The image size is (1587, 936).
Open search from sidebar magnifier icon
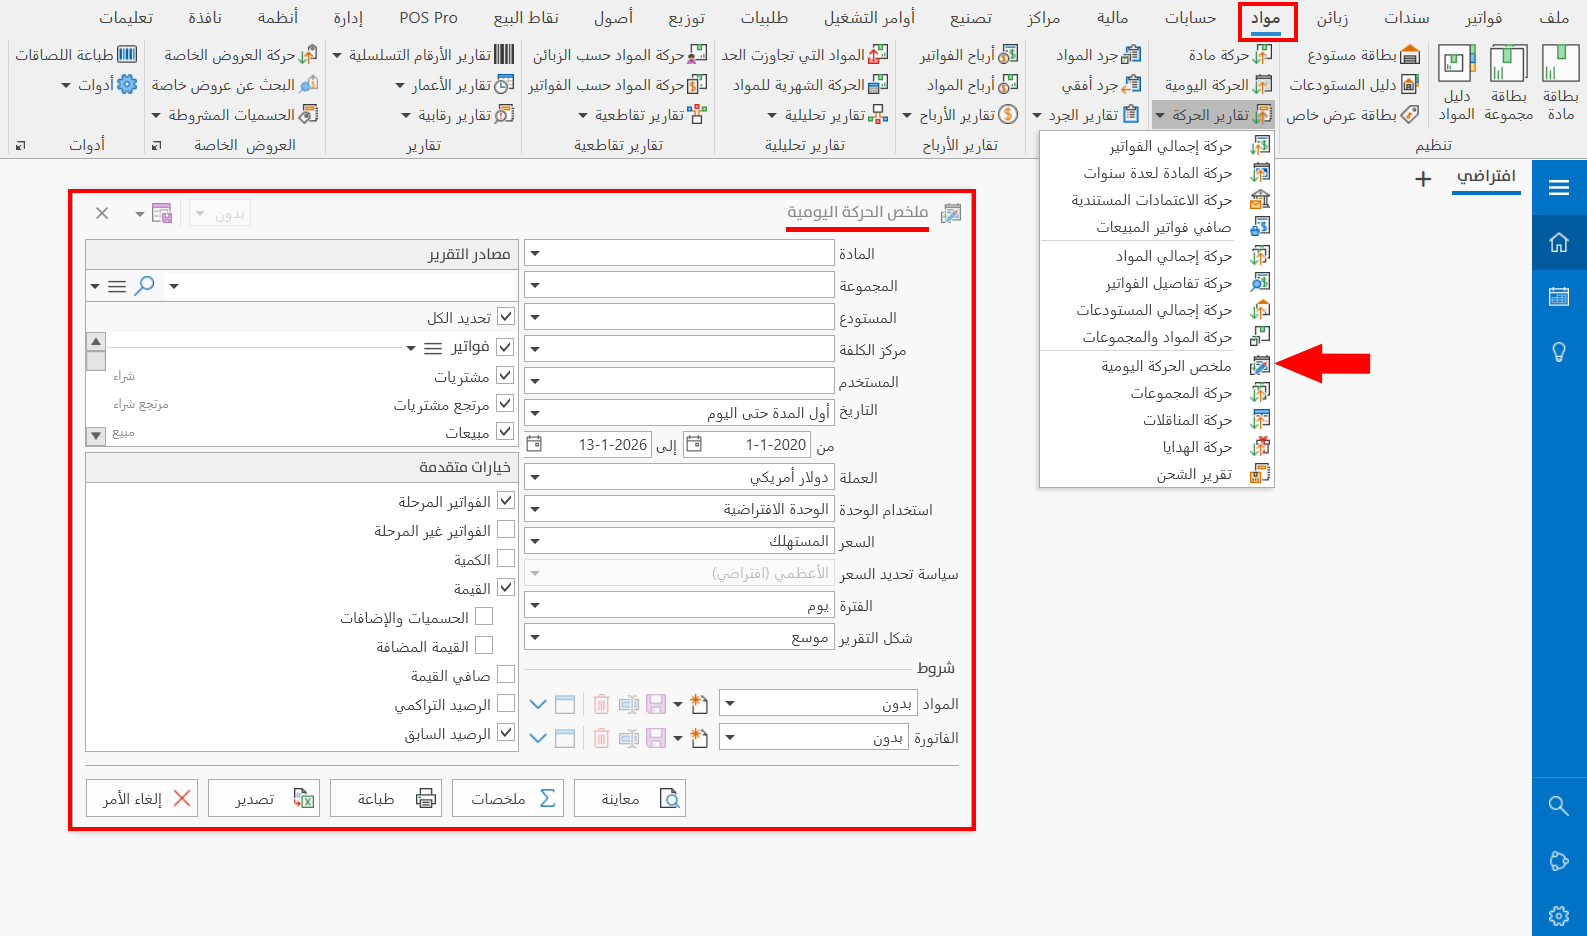pos(1559,805)
